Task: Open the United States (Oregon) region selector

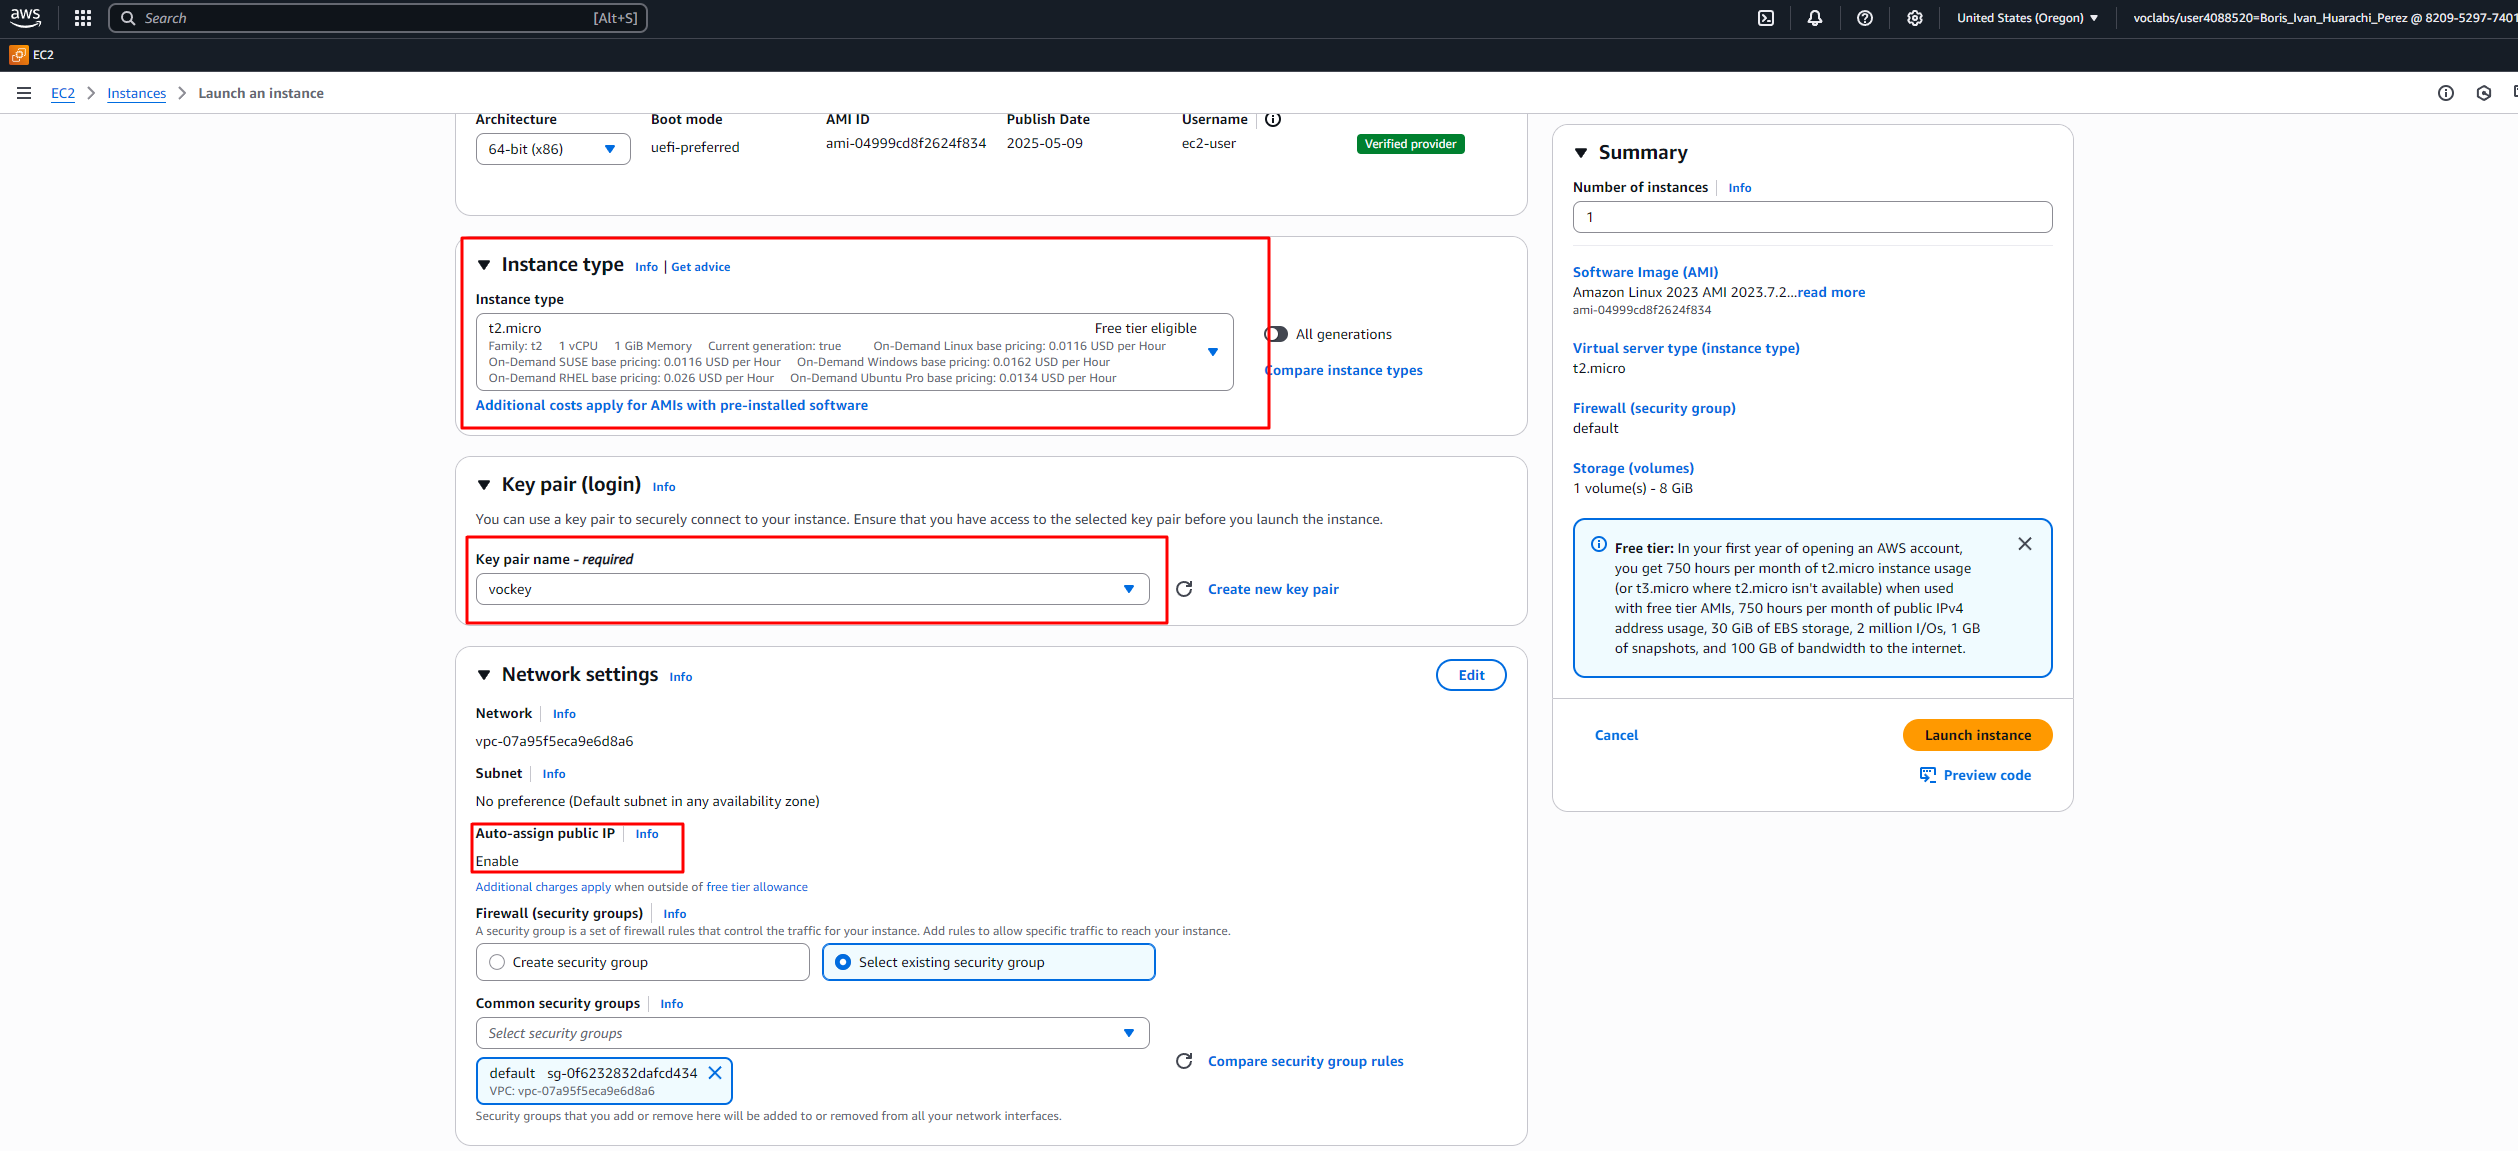Action: [2028, 18]
